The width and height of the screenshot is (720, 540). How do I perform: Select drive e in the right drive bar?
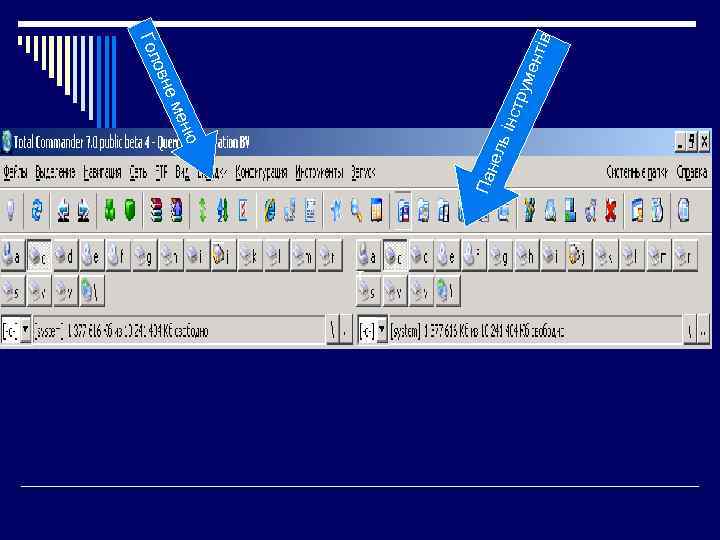tap(447, 255)
